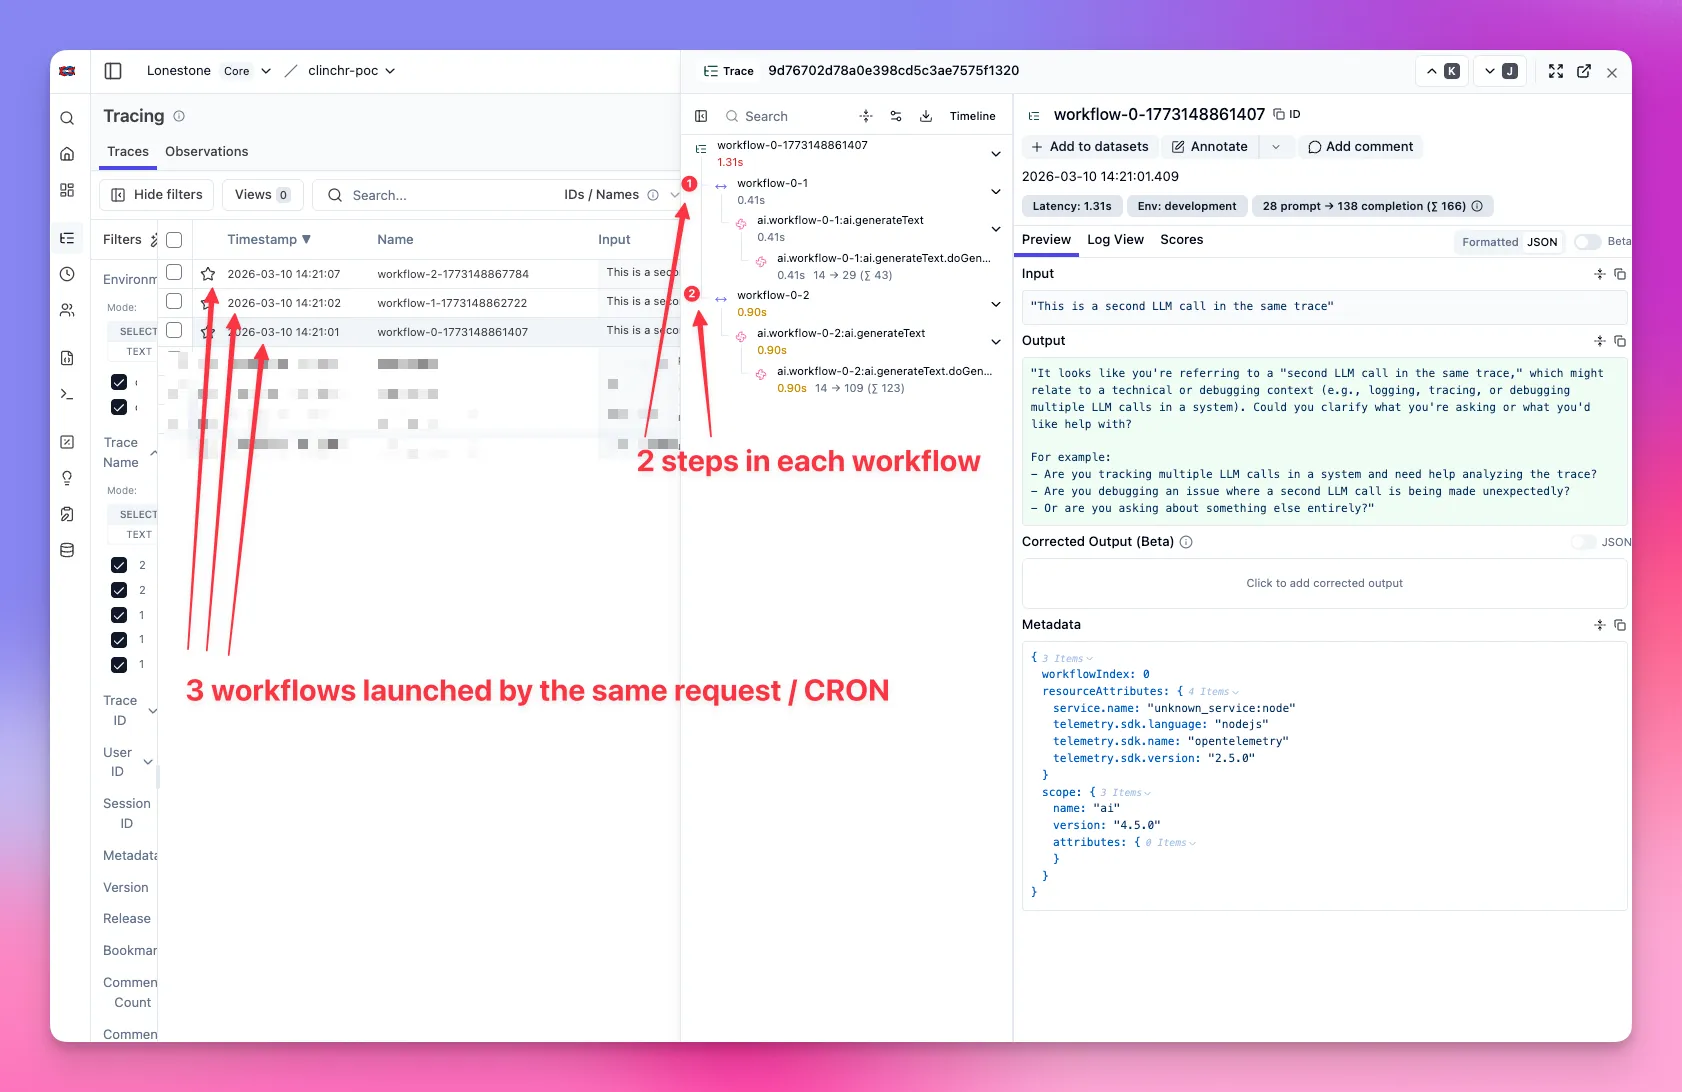Screen dimensions: 1682x1092
Task: Expand the Trace ID filter
Action: pyautogui.click(x=153, y=711)
